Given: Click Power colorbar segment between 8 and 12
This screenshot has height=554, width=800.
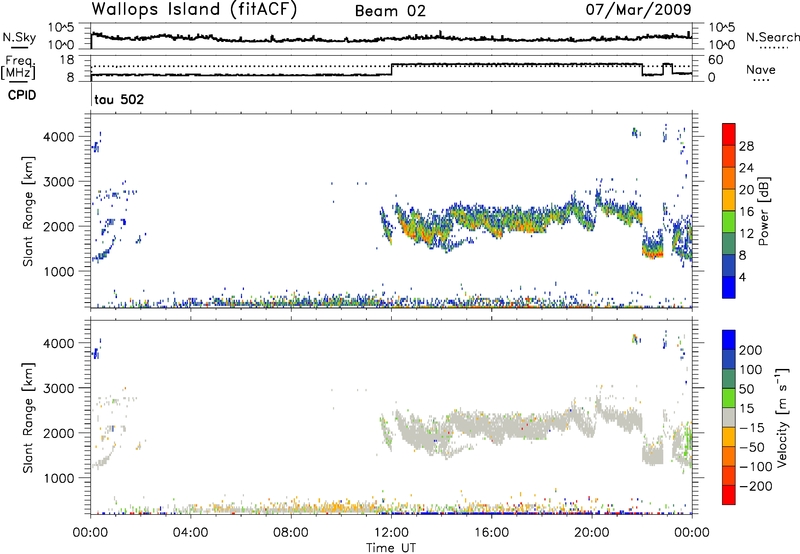Looking at the screenshot, I should (x=729, y=244).
